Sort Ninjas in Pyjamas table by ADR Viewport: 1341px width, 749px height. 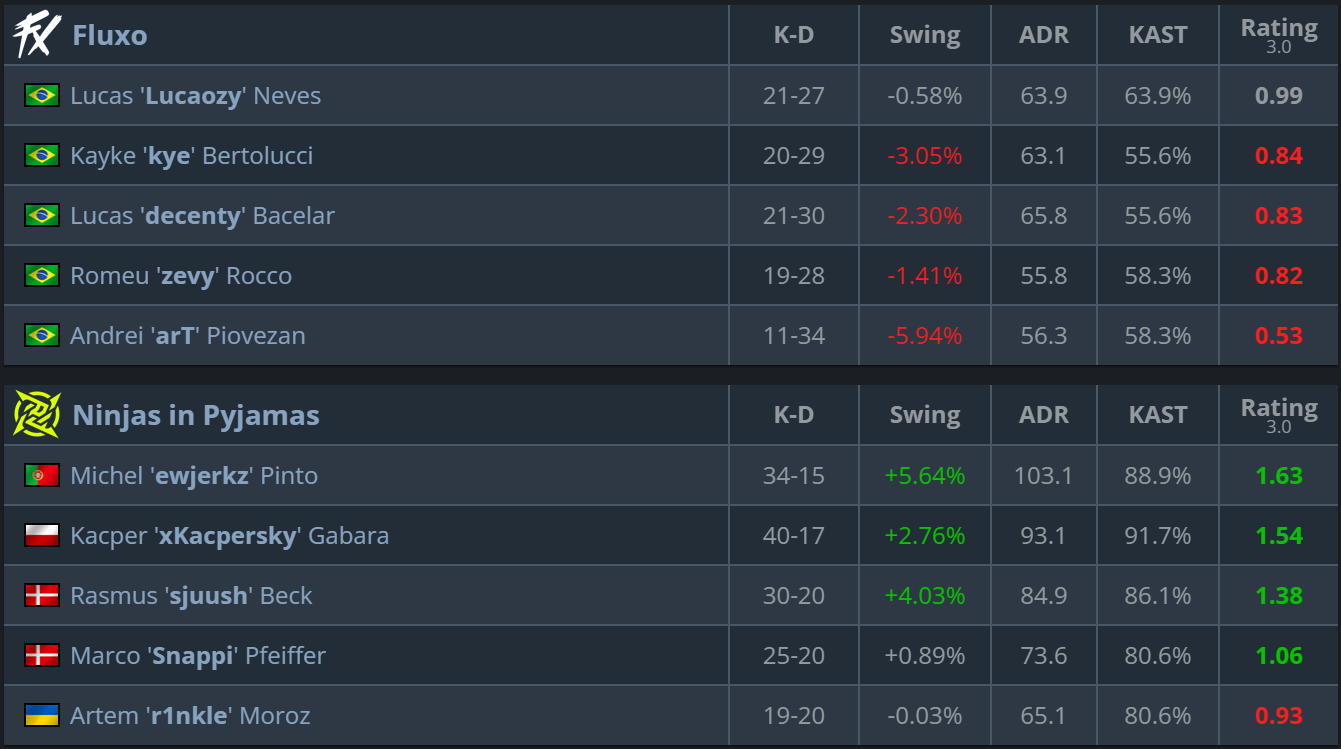coord(1044,415)
